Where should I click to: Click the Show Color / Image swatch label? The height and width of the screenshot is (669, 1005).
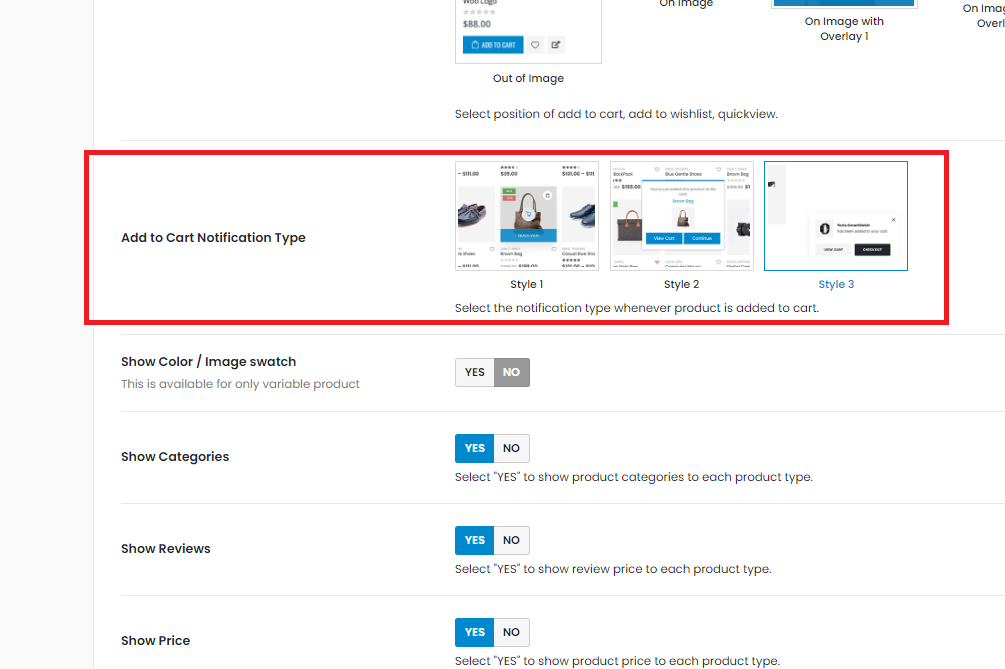[x=208, y=362]
